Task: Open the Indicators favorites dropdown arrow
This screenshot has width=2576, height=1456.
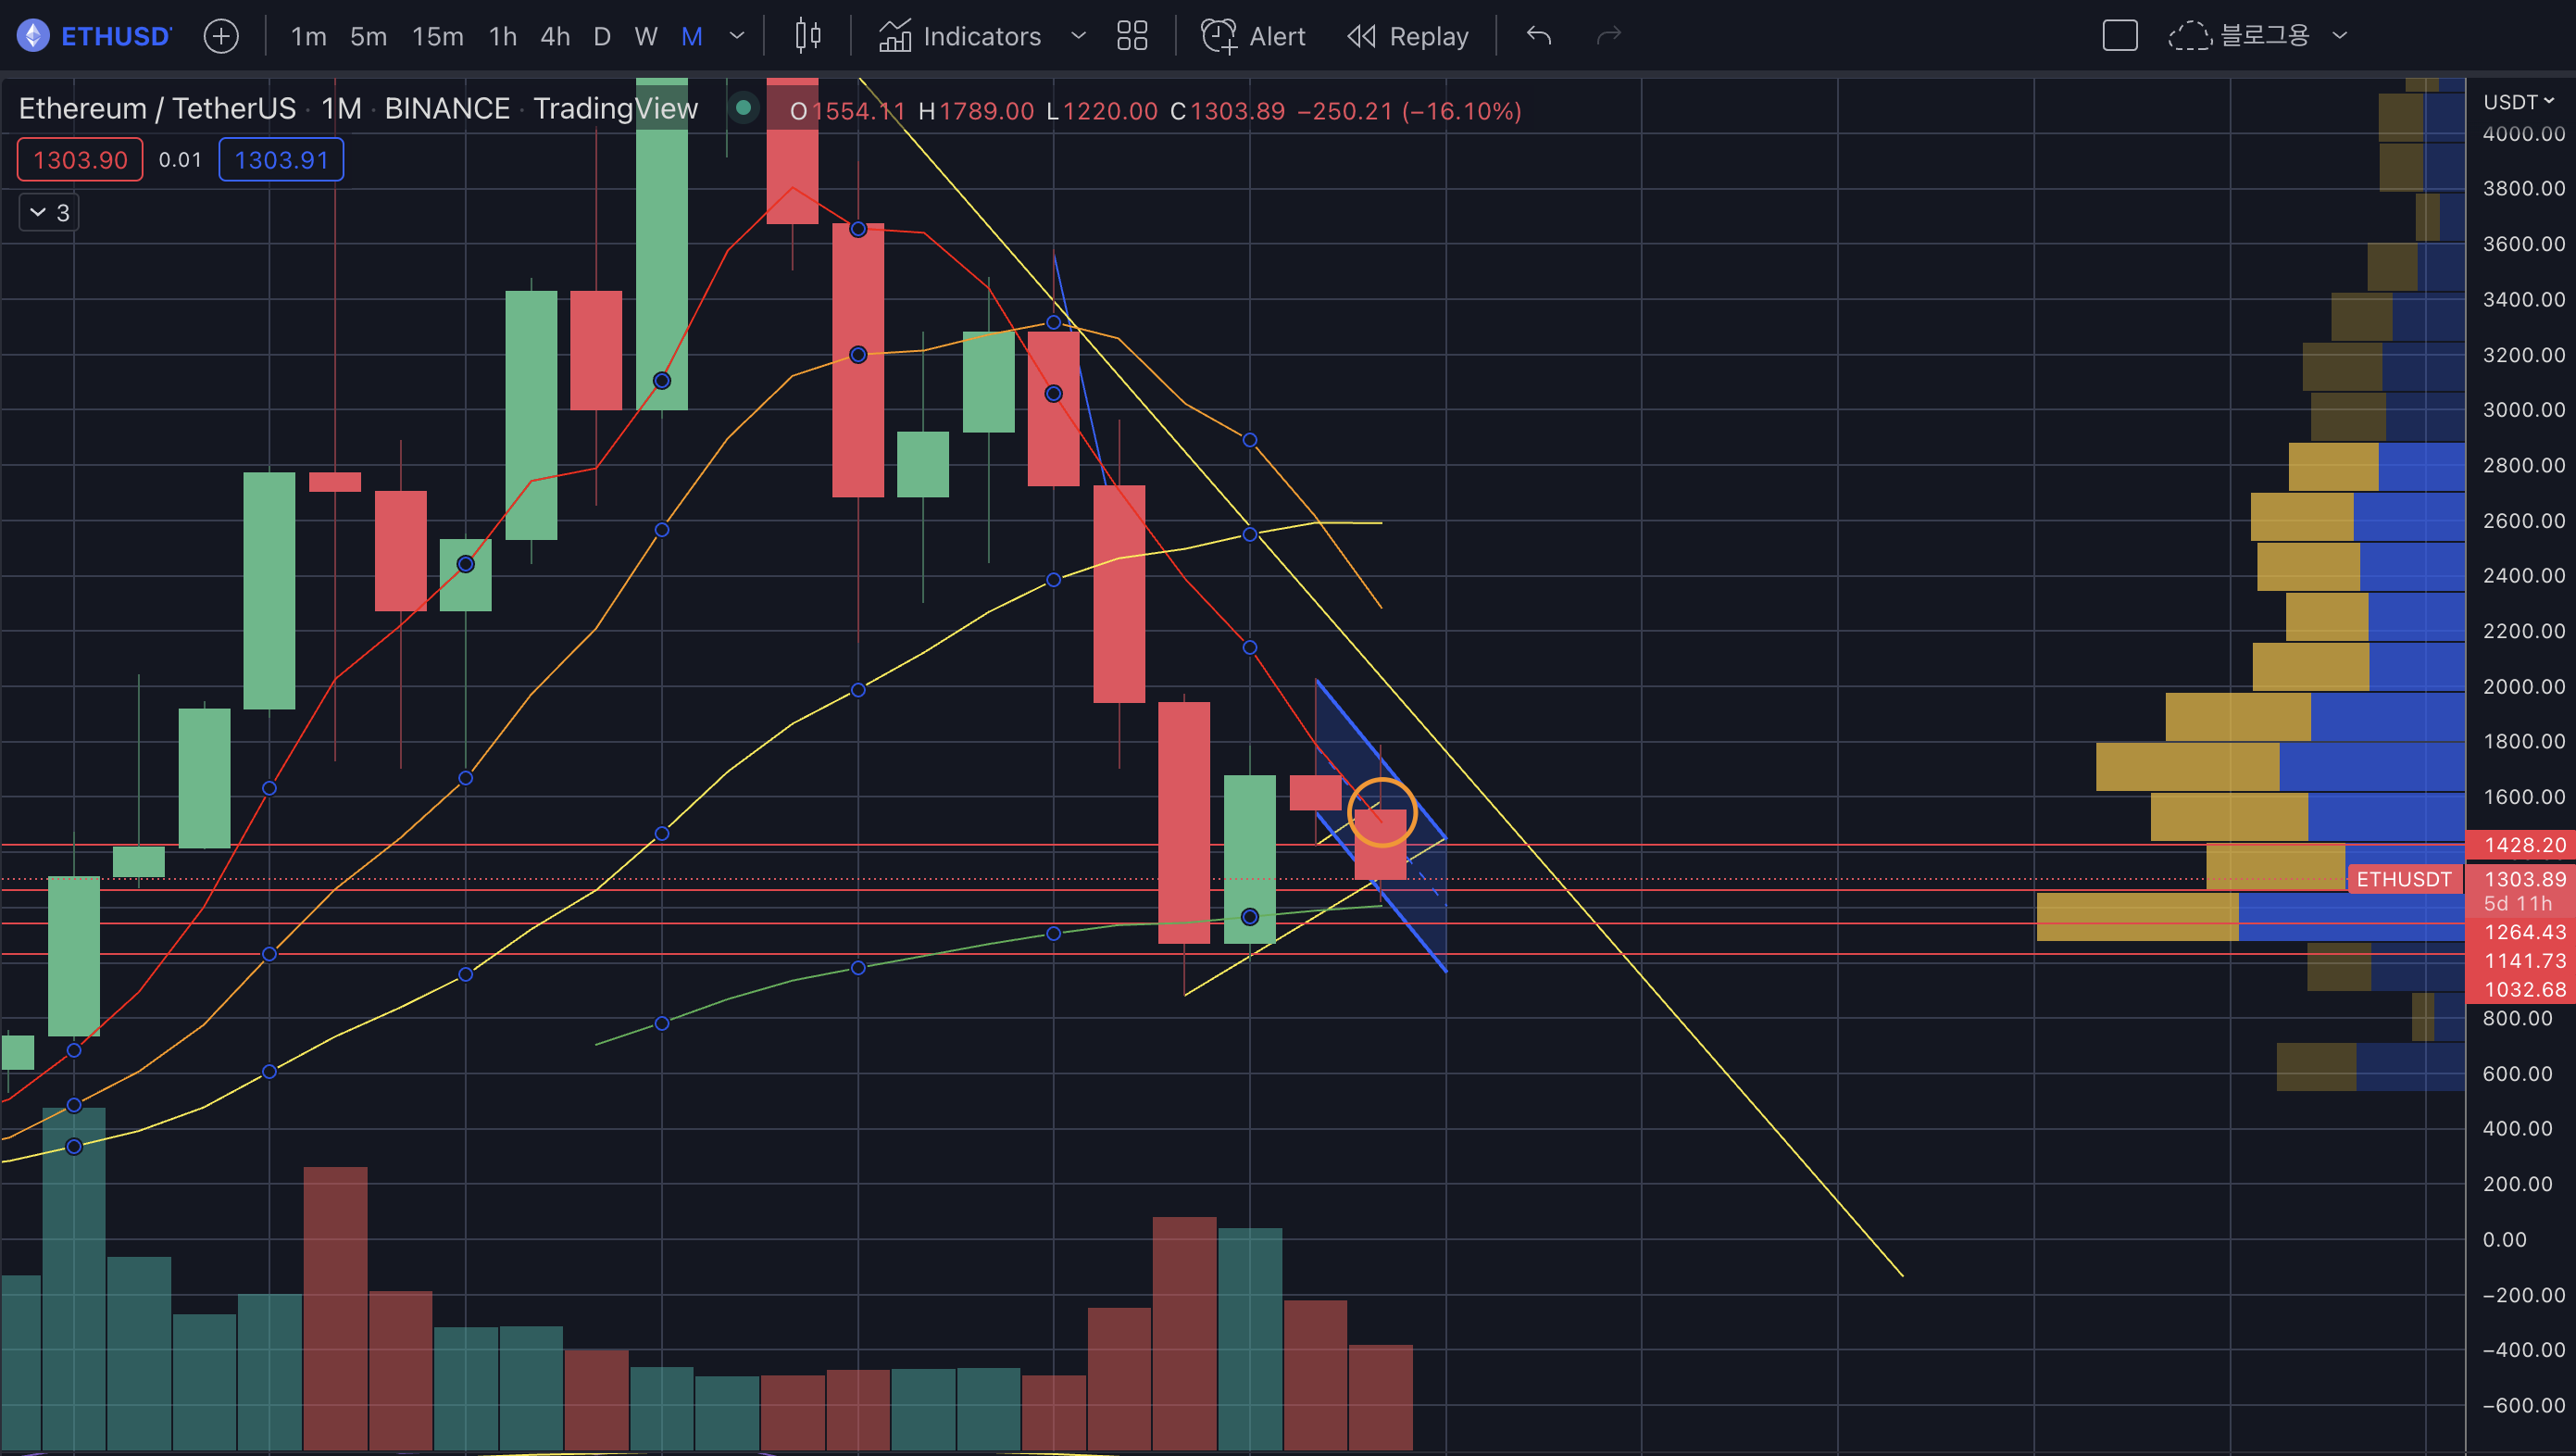Action: coord(1078,37)
